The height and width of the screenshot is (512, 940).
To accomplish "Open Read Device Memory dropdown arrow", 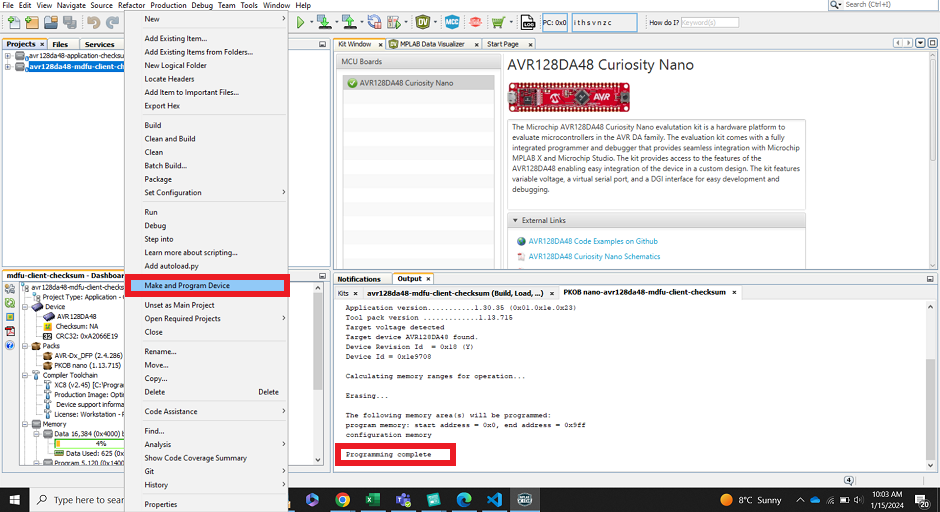I will (360, 23).
